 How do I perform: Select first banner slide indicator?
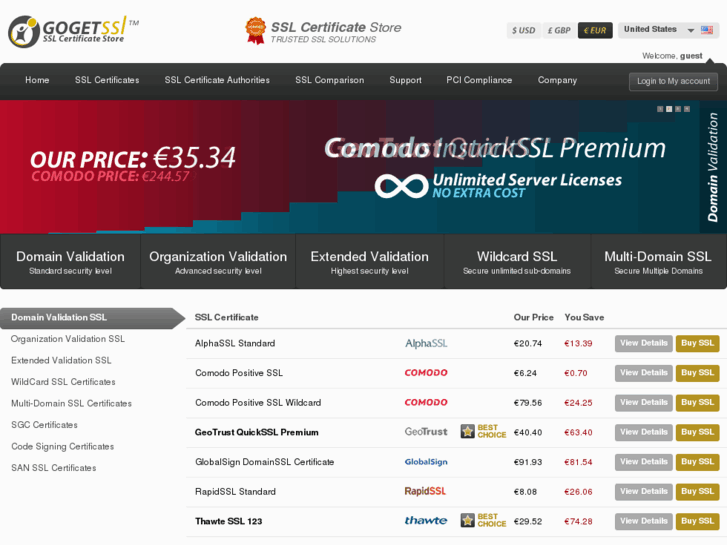[660, 109]
